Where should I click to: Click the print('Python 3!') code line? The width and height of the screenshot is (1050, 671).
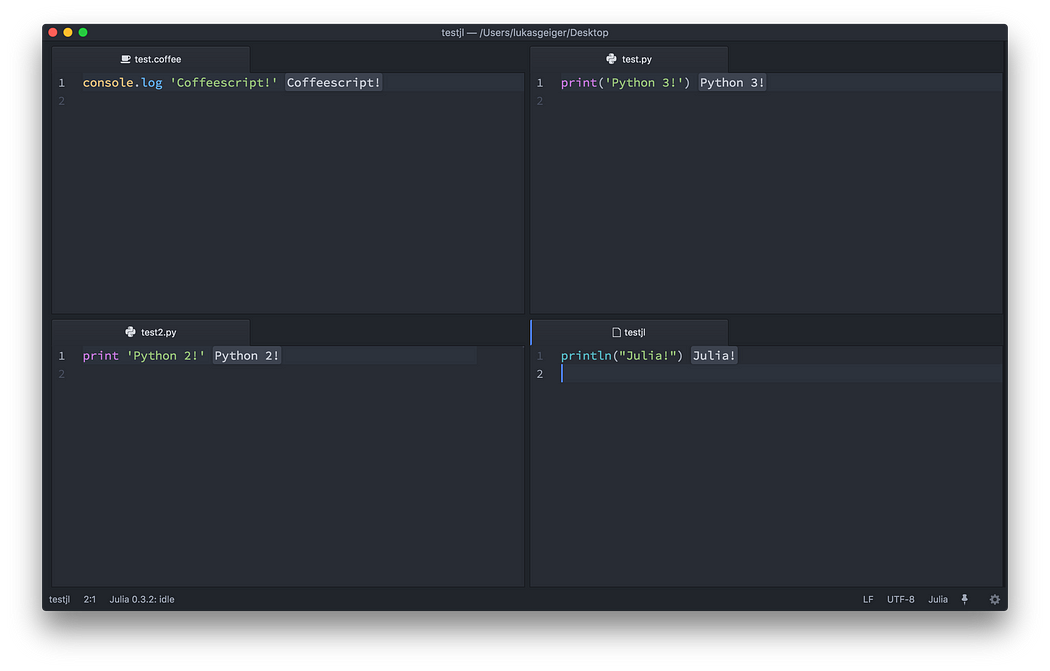(x=625, y=82)
